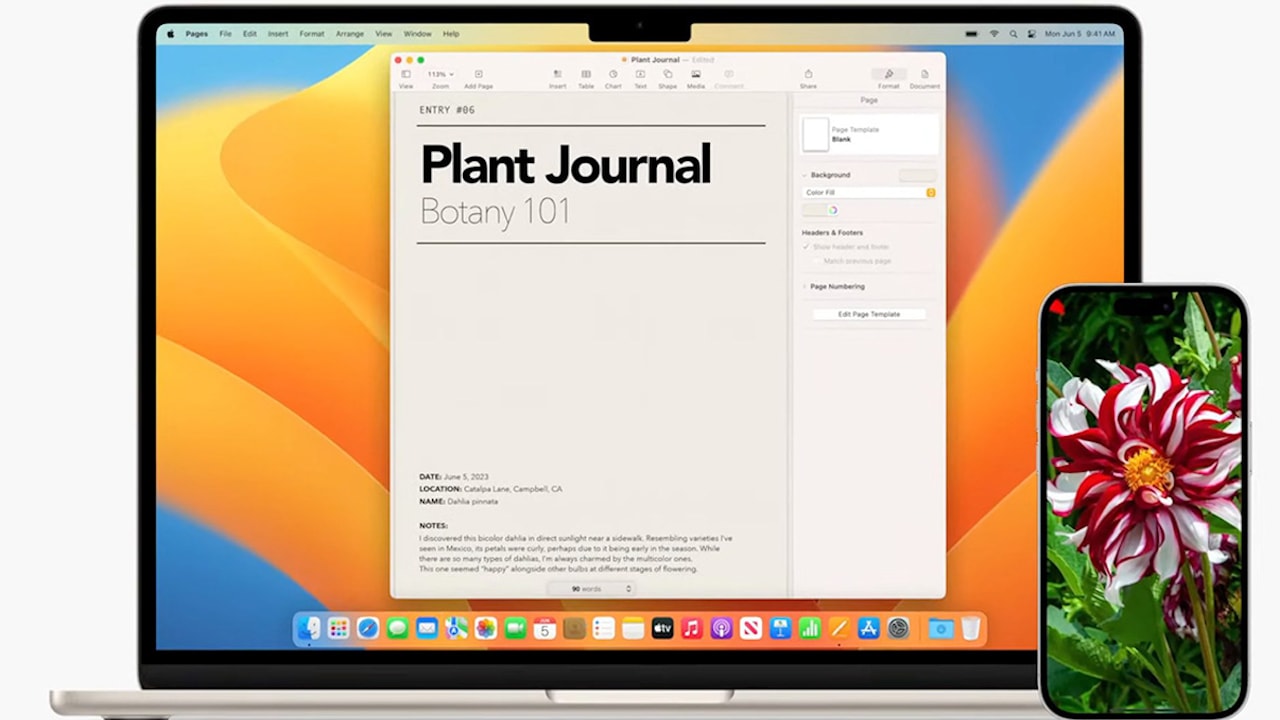This screenshot has height=720, width=1280.
Task: Open Keynote from the Dock
Action: point(781,628)
